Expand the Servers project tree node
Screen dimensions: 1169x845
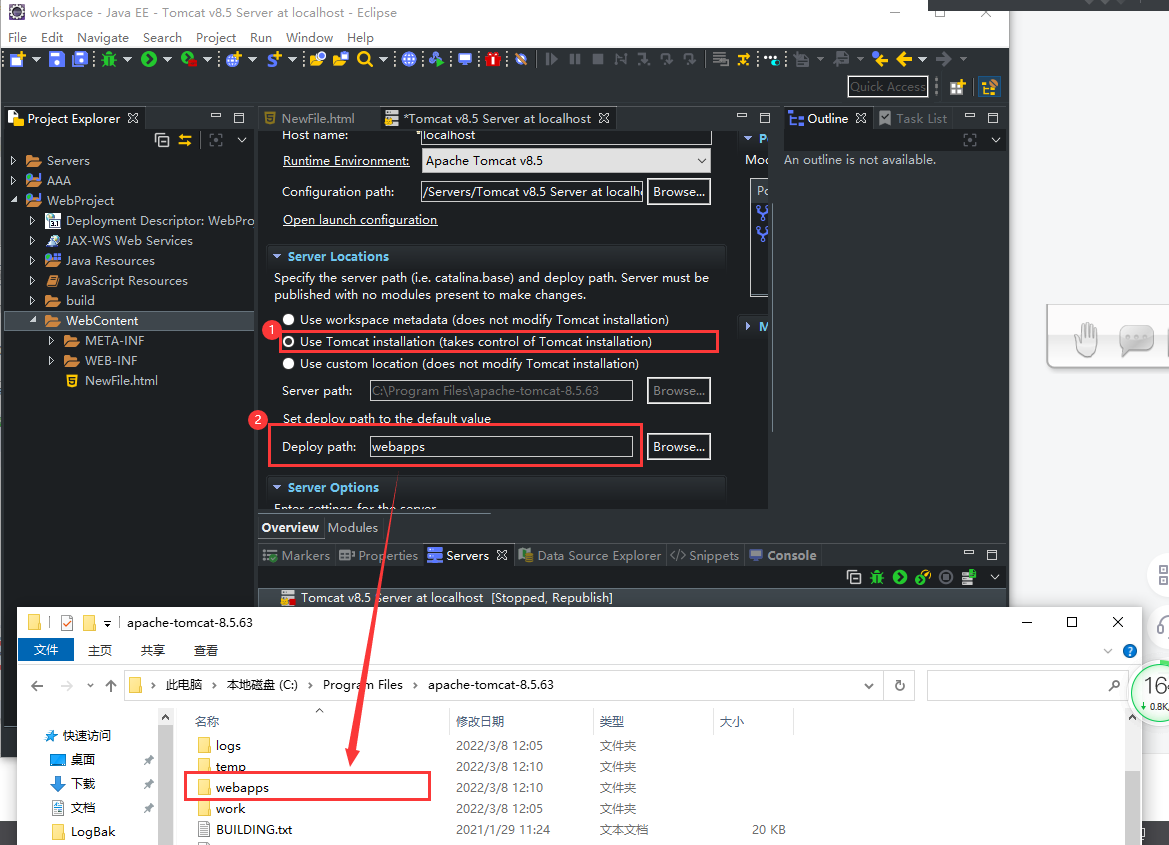coord(13,160)
